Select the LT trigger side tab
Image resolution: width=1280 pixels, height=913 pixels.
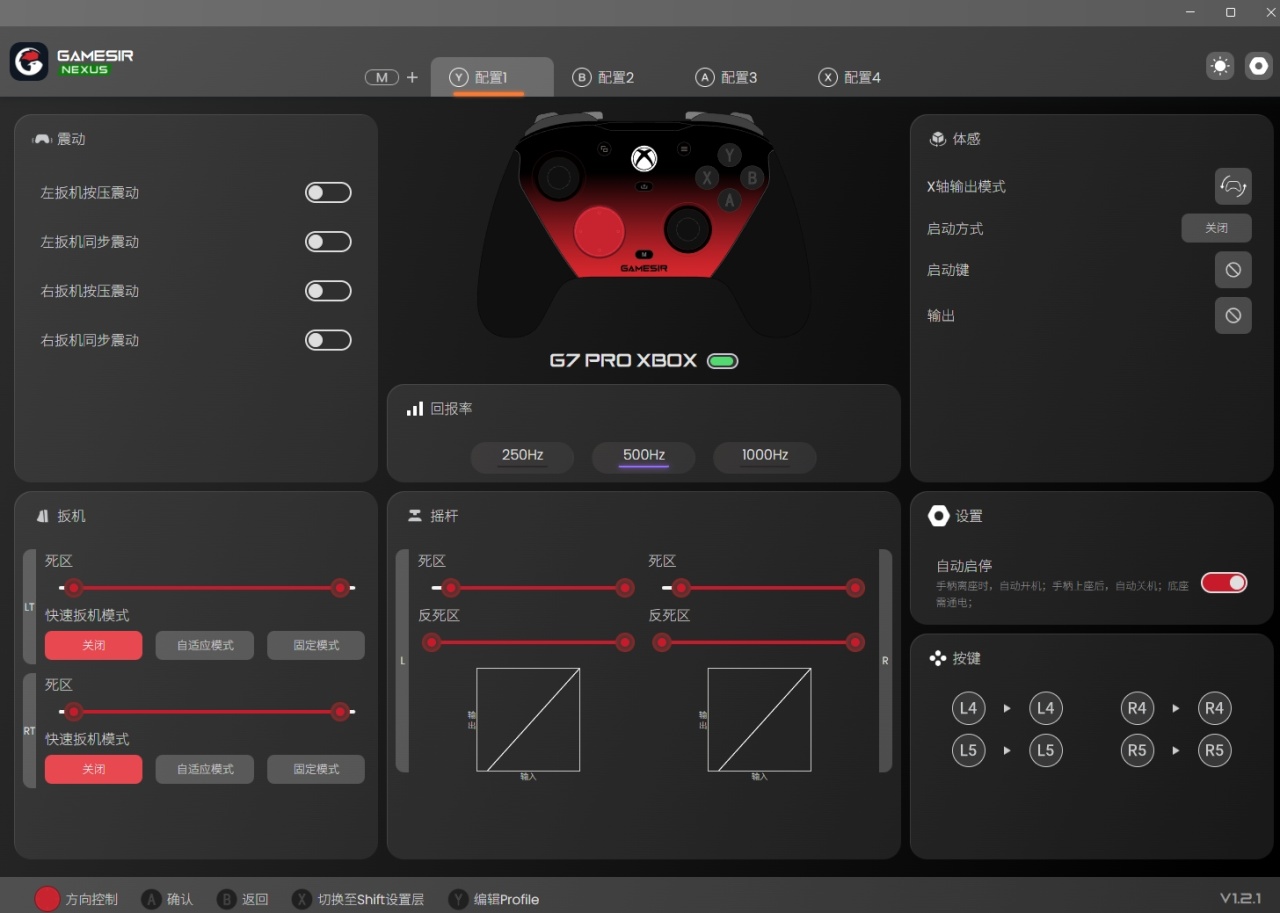(29, 607)
